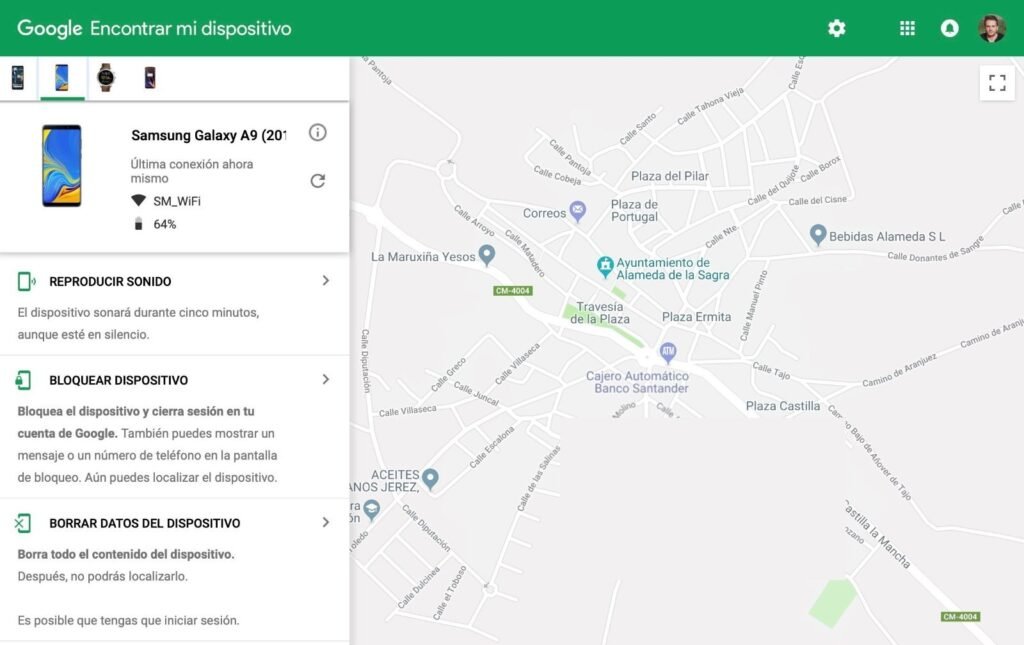The width and height of the screenshot is (1024, 645).
Task: Expand the Borrar Datos del Dispositivo chevron
Action: click(x=325, y=523)
